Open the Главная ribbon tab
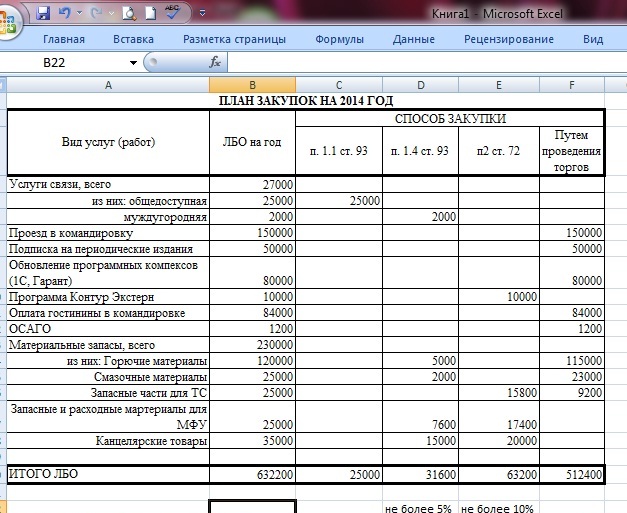 (63, 39)
